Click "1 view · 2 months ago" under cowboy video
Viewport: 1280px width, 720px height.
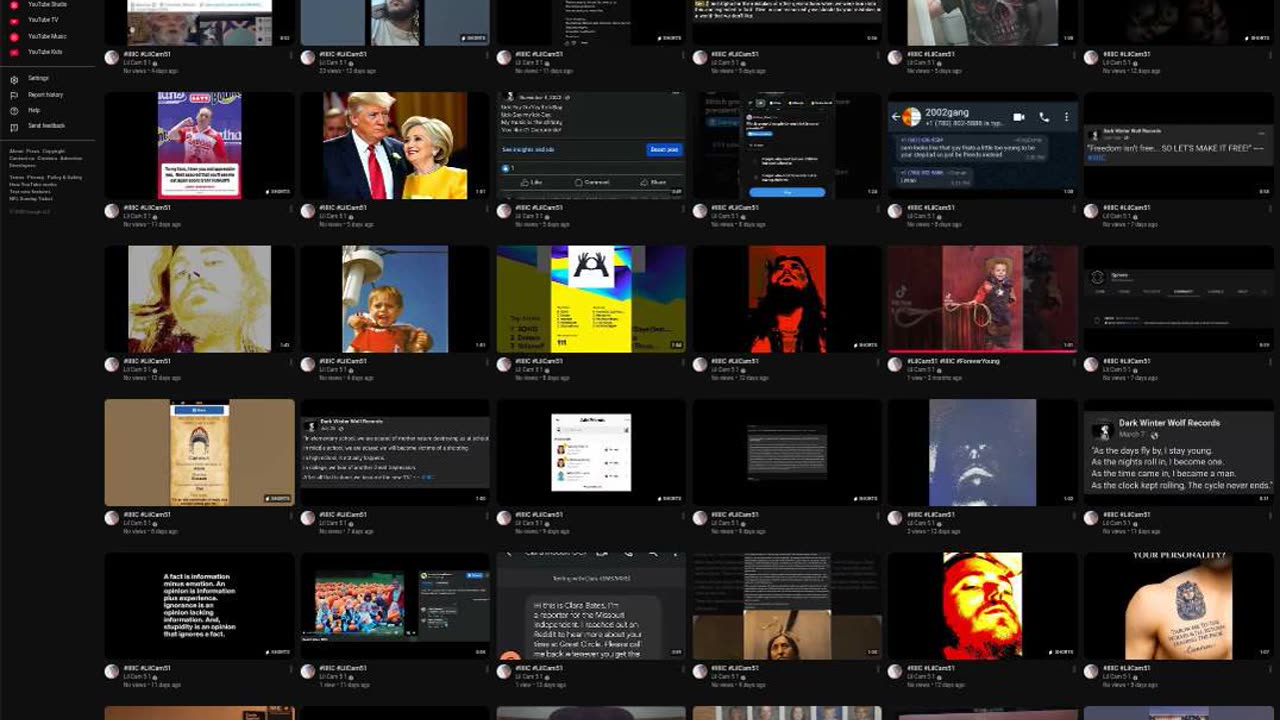[x=933, y=378]
